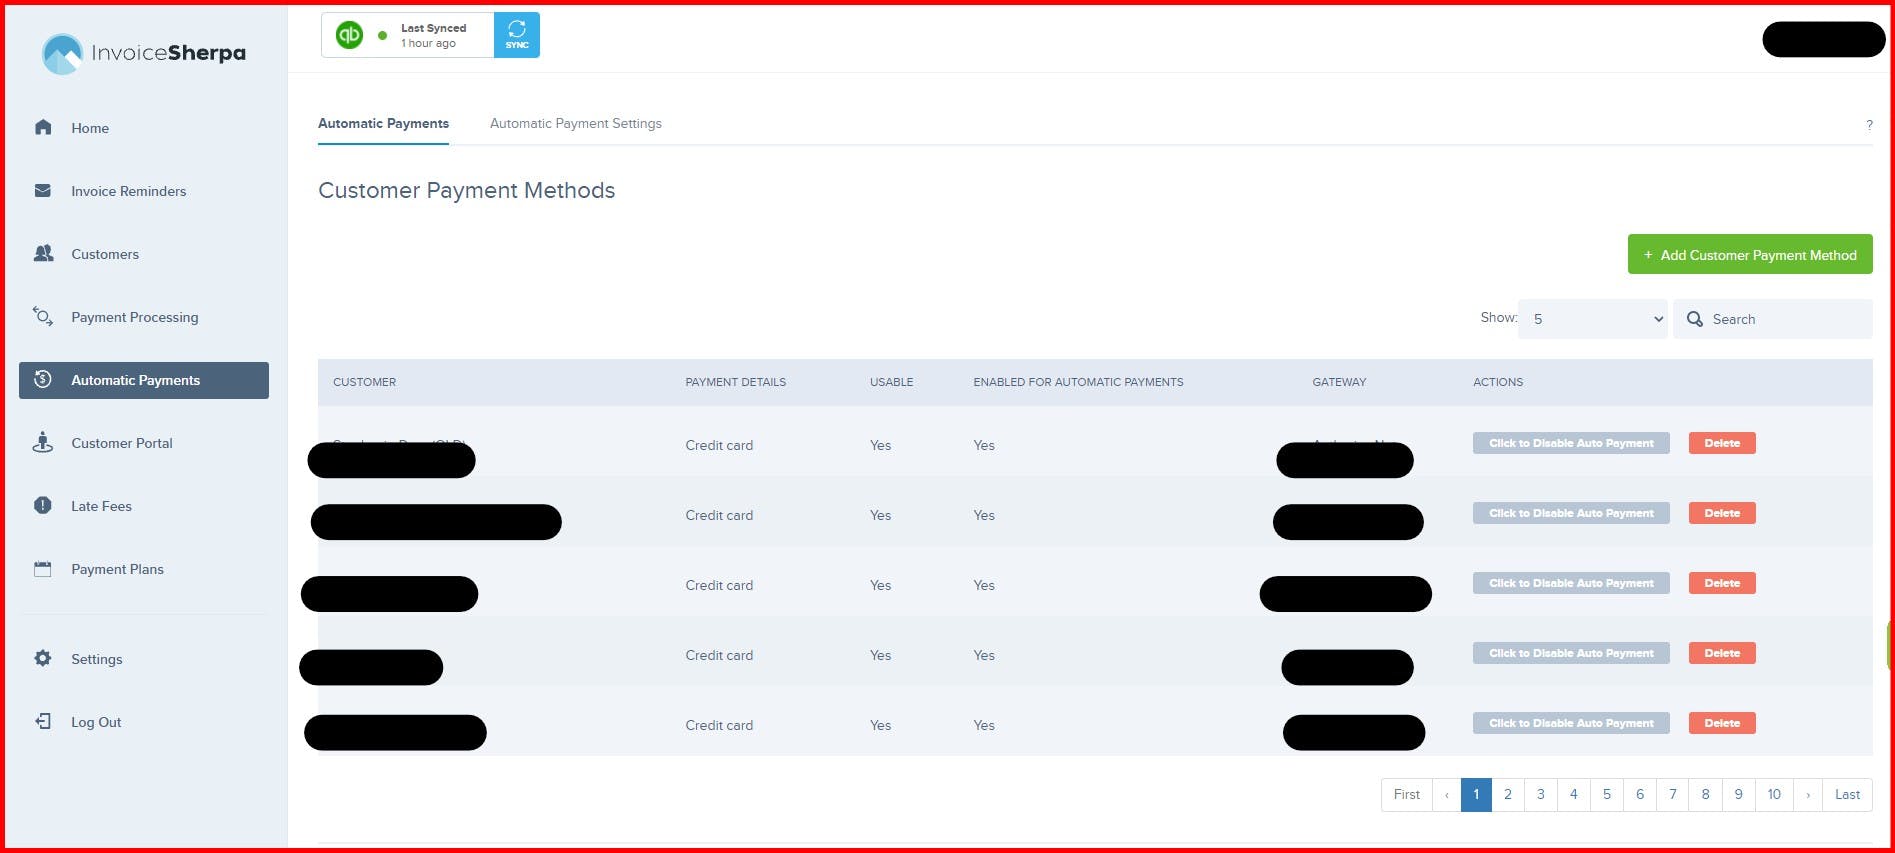Select page 1 in pagination
Image resolution: width=1895 pixels, height=853 pixels.
pos(1476,795)
